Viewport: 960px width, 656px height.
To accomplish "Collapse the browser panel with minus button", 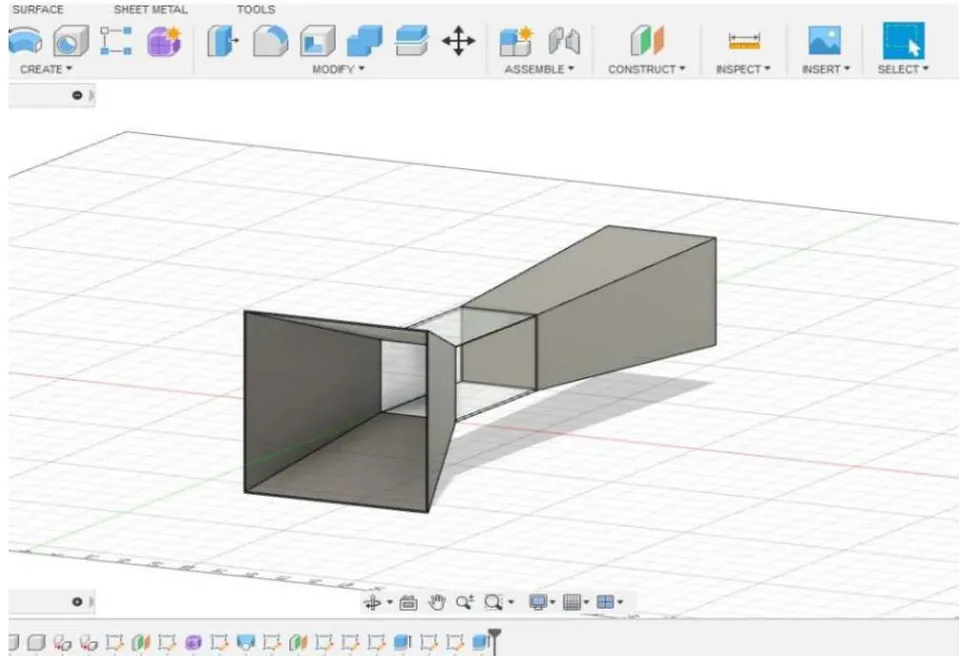I will tap(77, 95).
